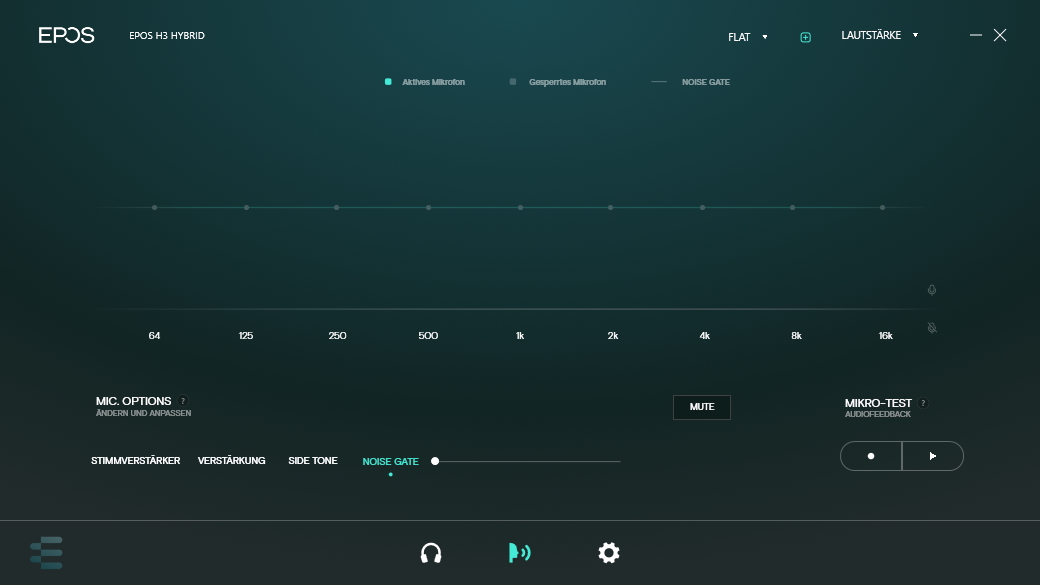The image size is (1040, 585).
Task: Switch to the Verstärkung tab
Action: click(x=231, y=461)
